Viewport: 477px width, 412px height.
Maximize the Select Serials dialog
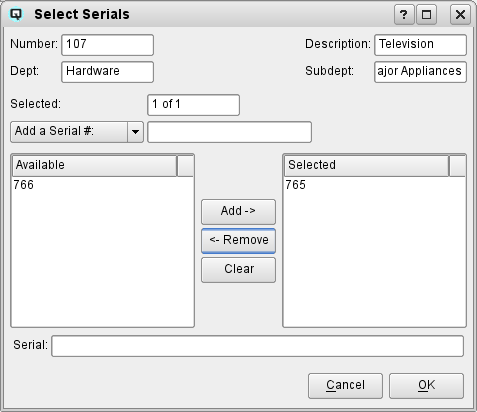426,15
